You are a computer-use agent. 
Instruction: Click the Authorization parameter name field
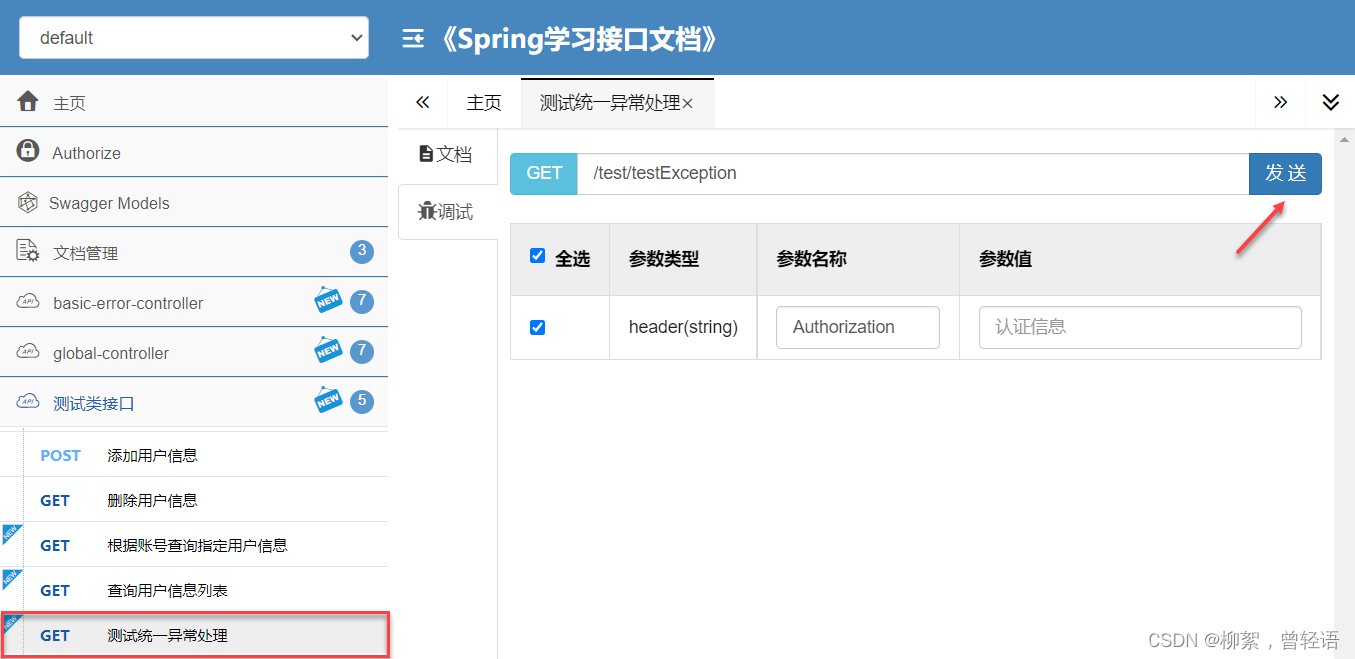[x=858, y=327]
